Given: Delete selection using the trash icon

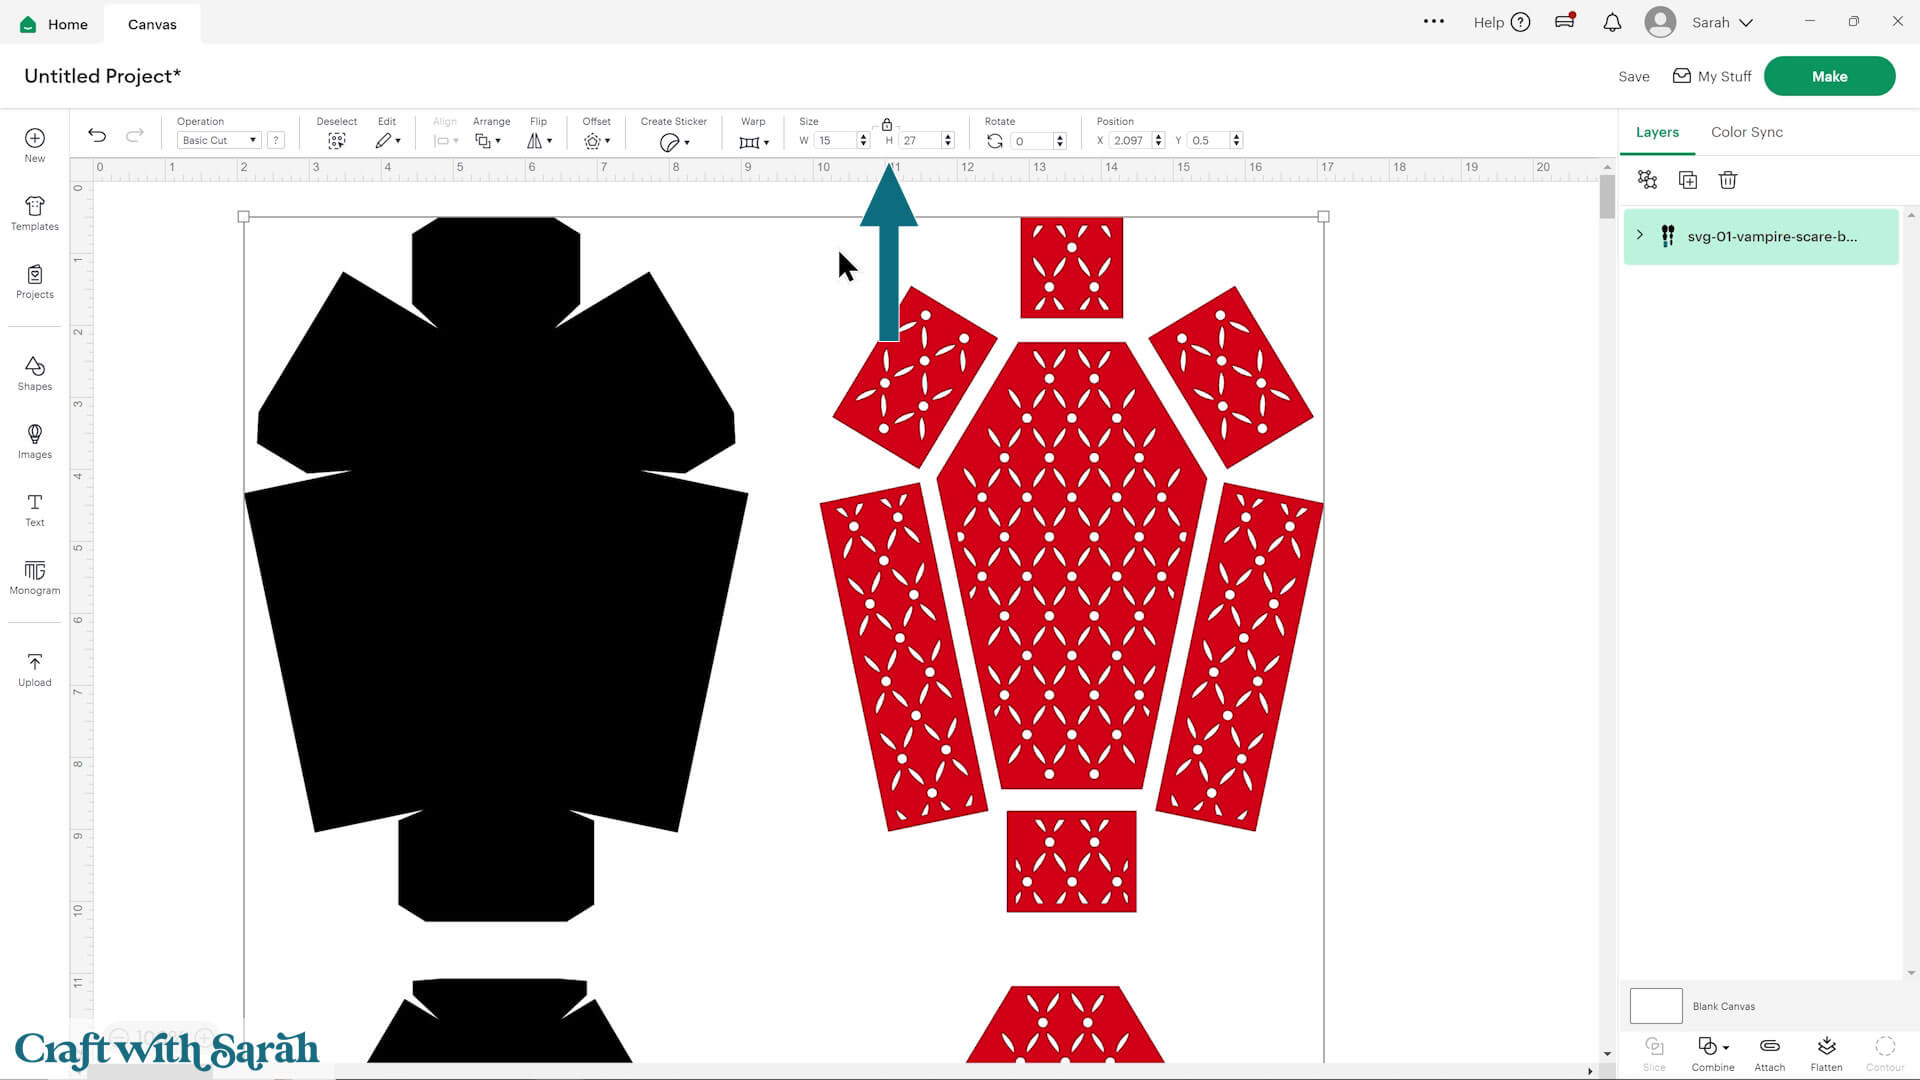Looking at the screenshot, I should coord(1727,180).
